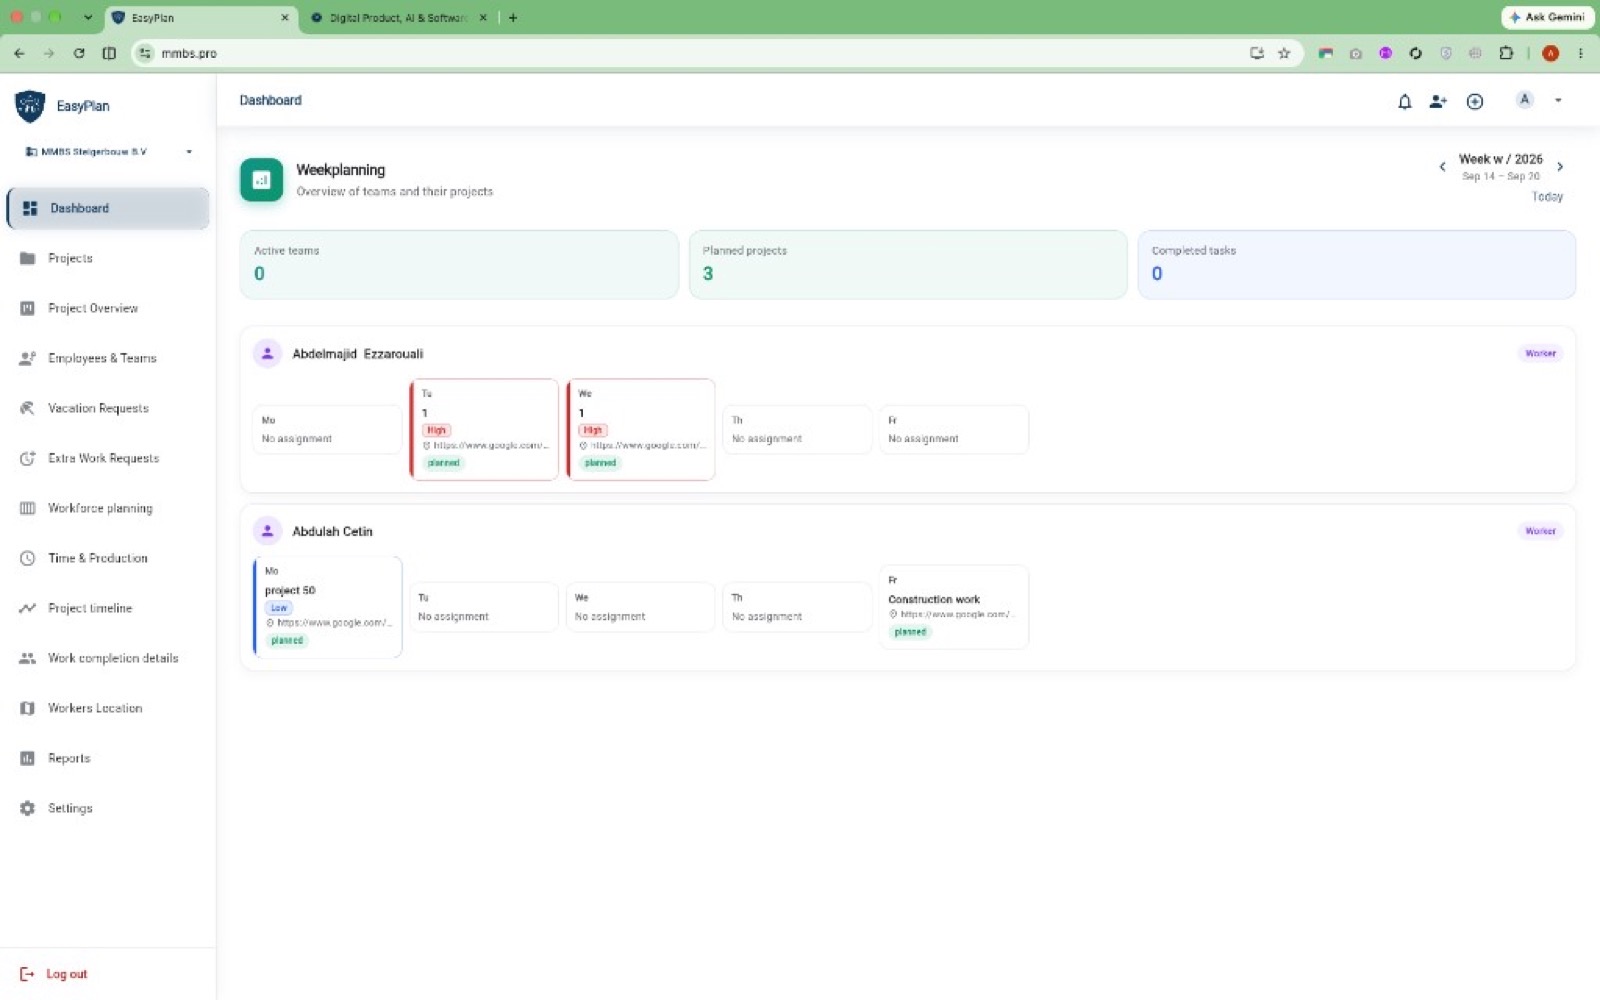
Task: Go to next week with right chevron
Action: 1560,167
